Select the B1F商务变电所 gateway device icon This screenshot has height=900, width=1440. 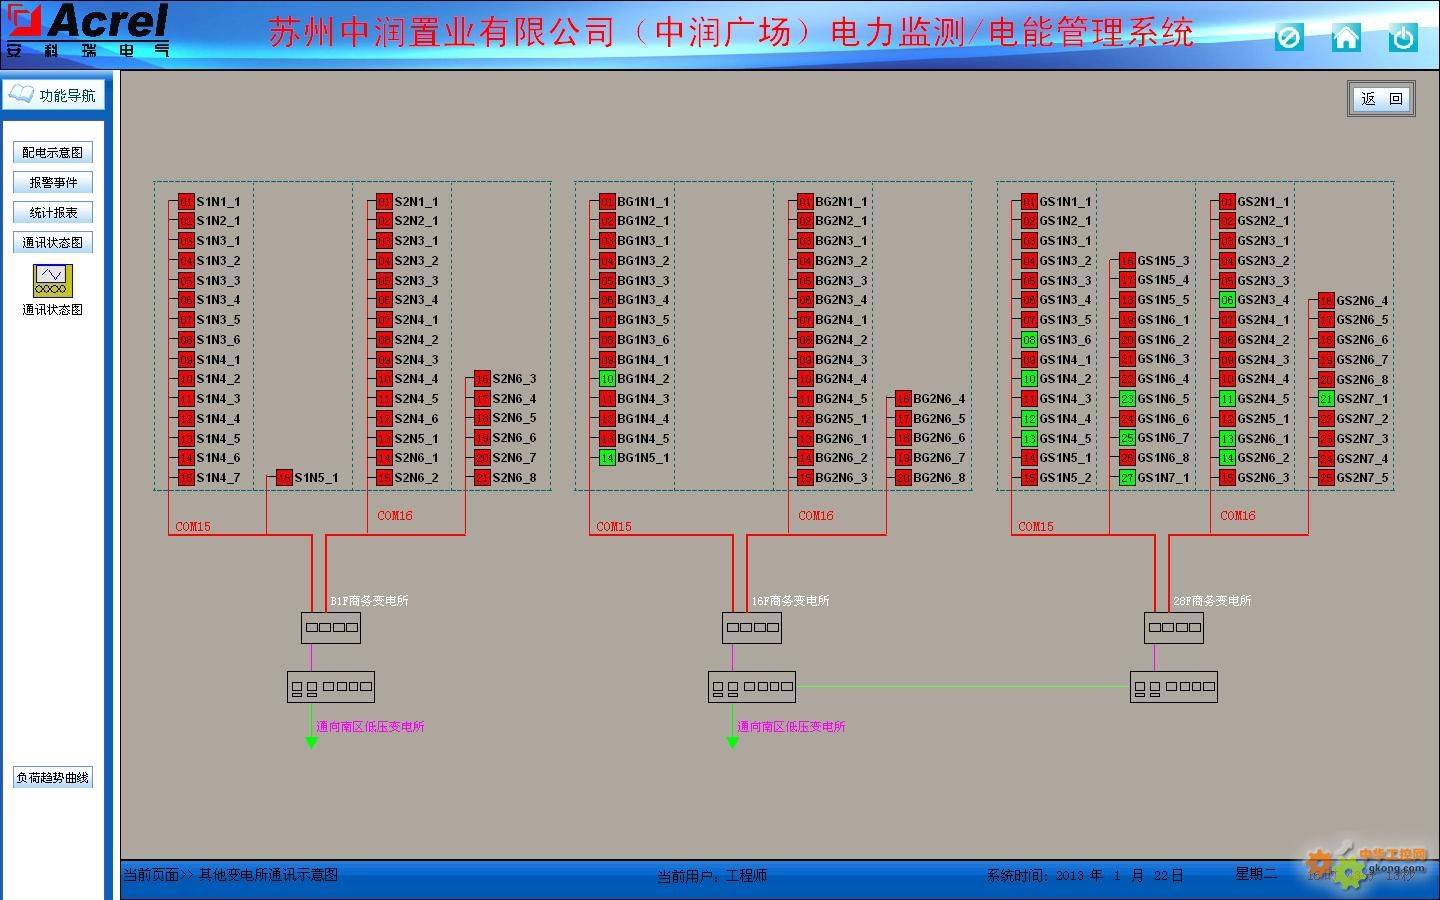pyautogui.click(x=331, y=627)
